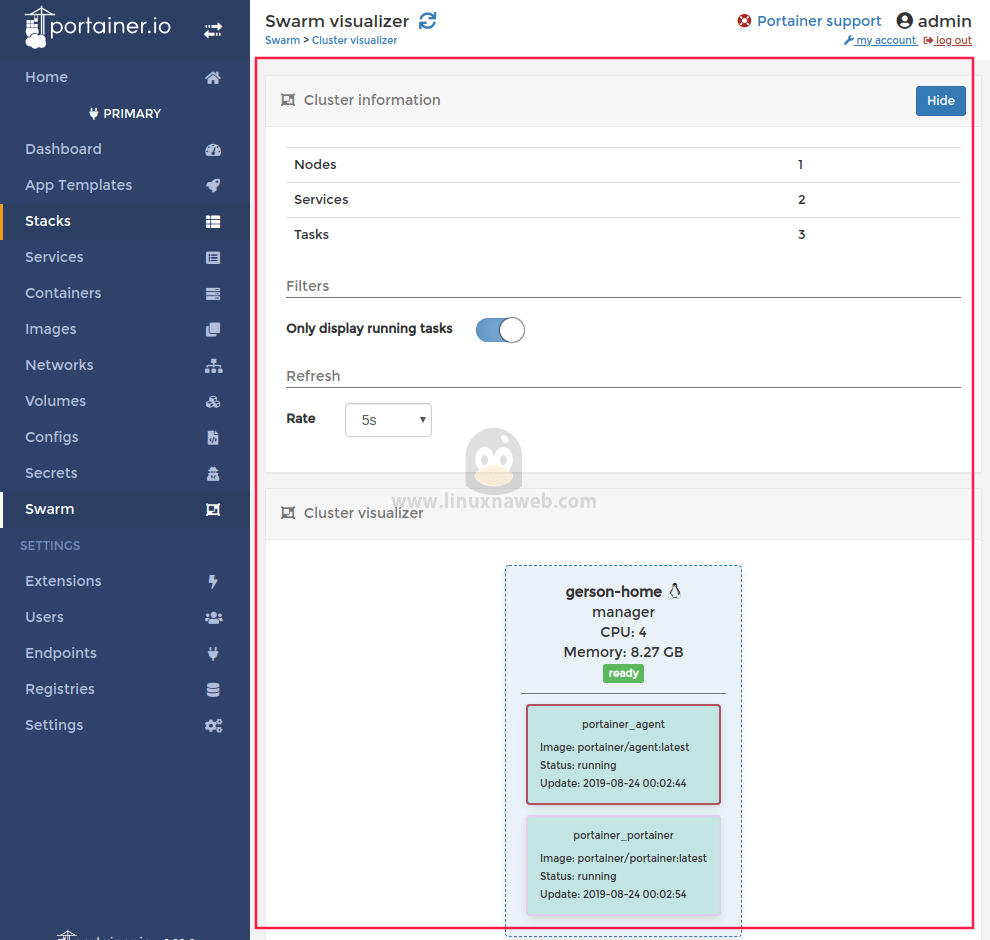Screen dimensions: 990x940
Task: Toggle the sidebar collapse arrows icon
Action: tap(213, 30)
